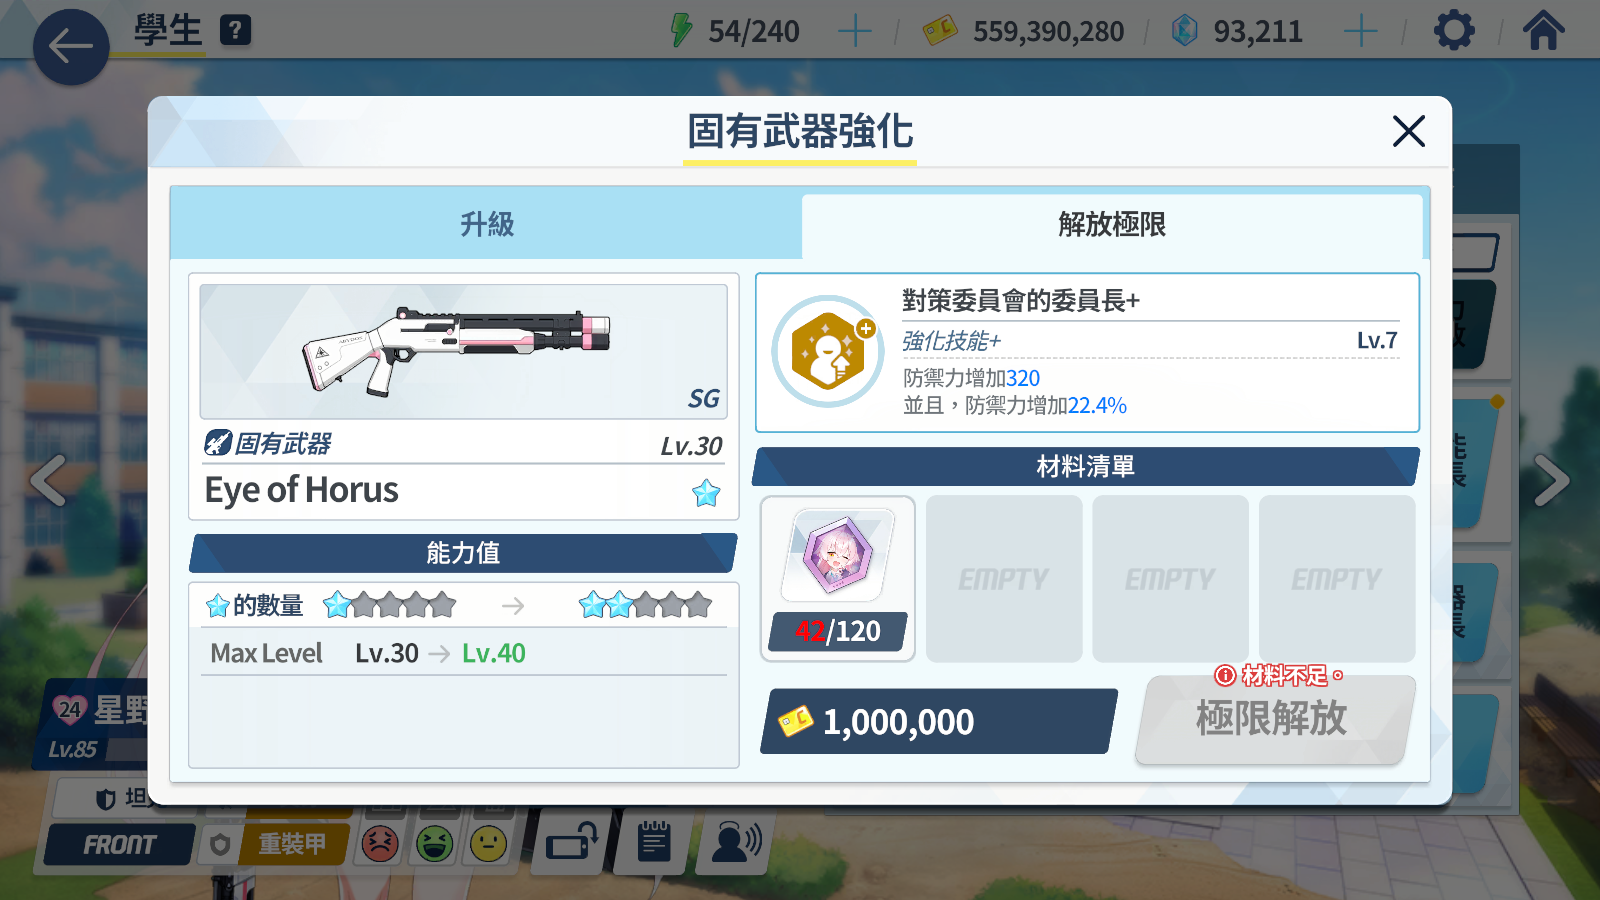This screenshot has width=1600, height=900.
Task: Go back with the arrow button
Action: [71, 47]
